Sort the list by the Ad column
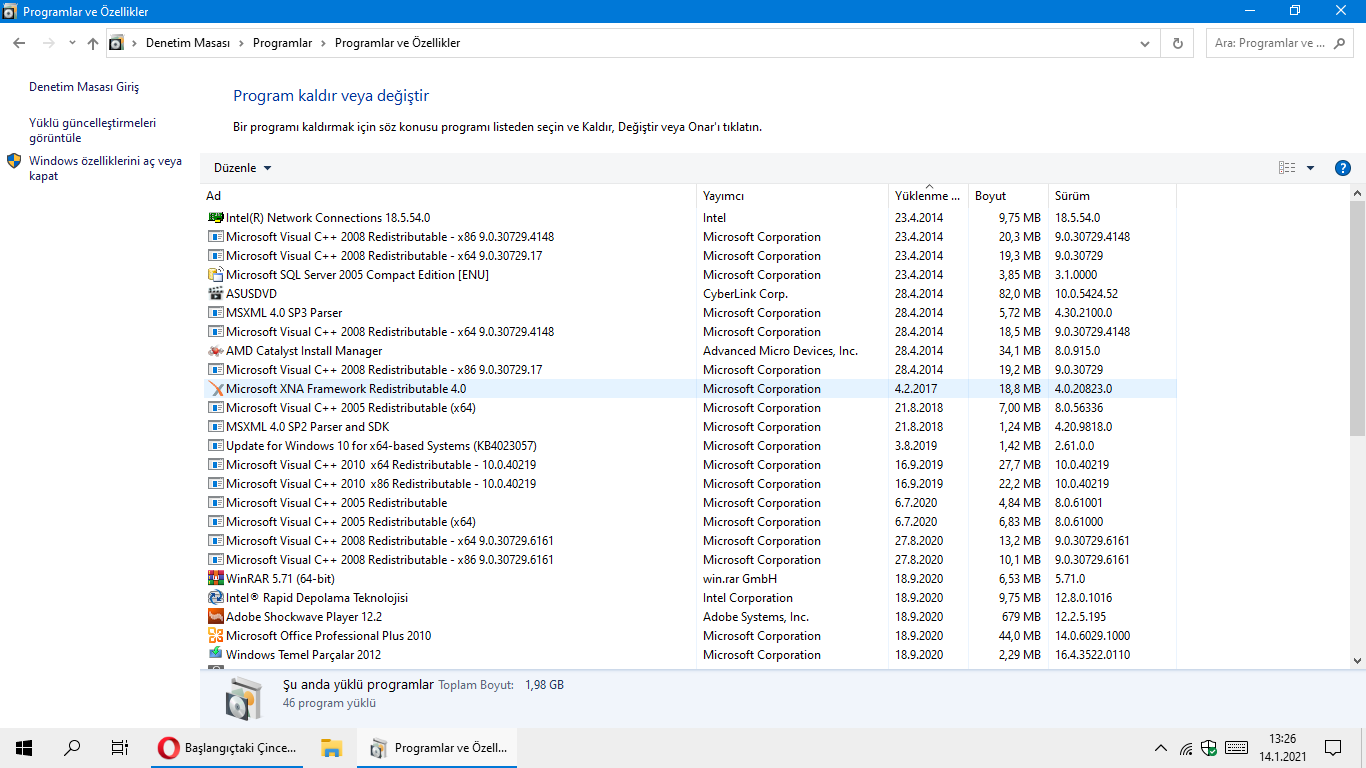1366x768 pixels. tap(449, 195)
